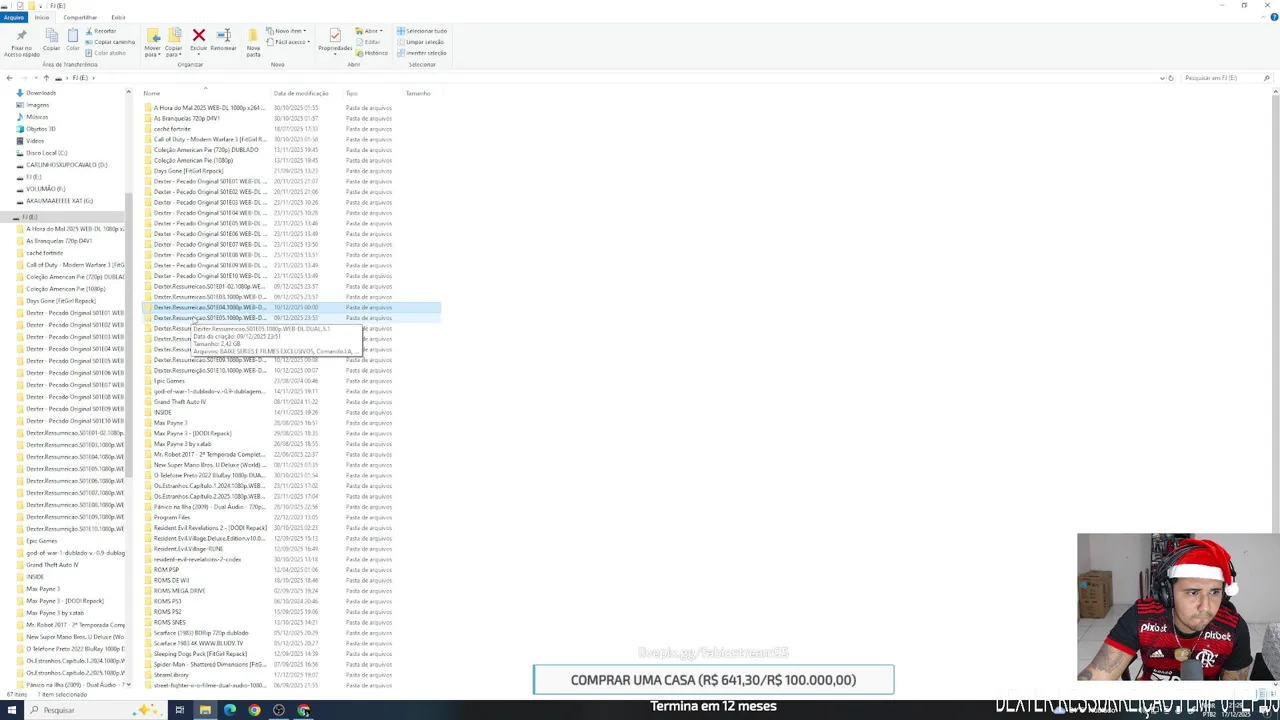Open the Copiar para dropdown
The width and height of the screenshot is (1280, 720).
[x=174, y=41]
